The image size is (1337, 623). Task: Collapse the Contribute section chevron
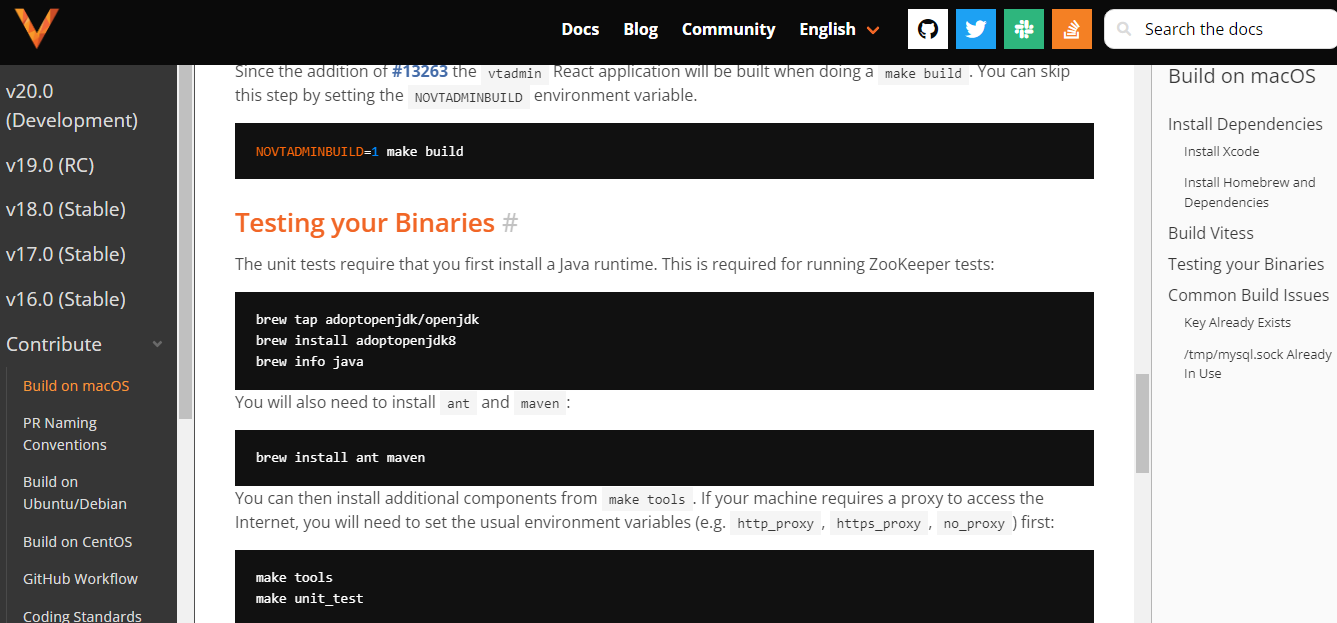pos(157,344)
